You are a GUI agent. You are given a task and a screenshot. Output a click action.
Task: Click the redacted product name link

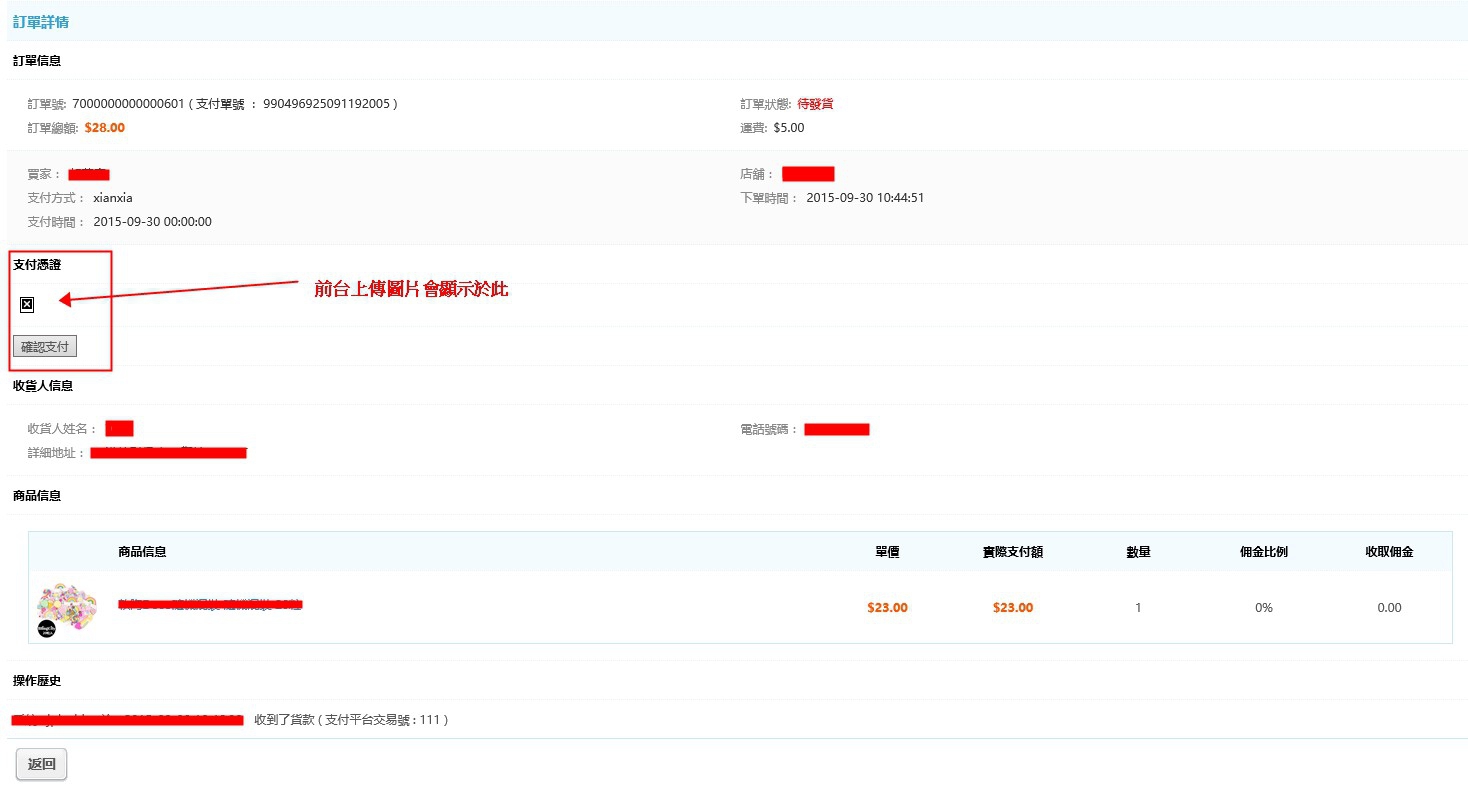210,604
